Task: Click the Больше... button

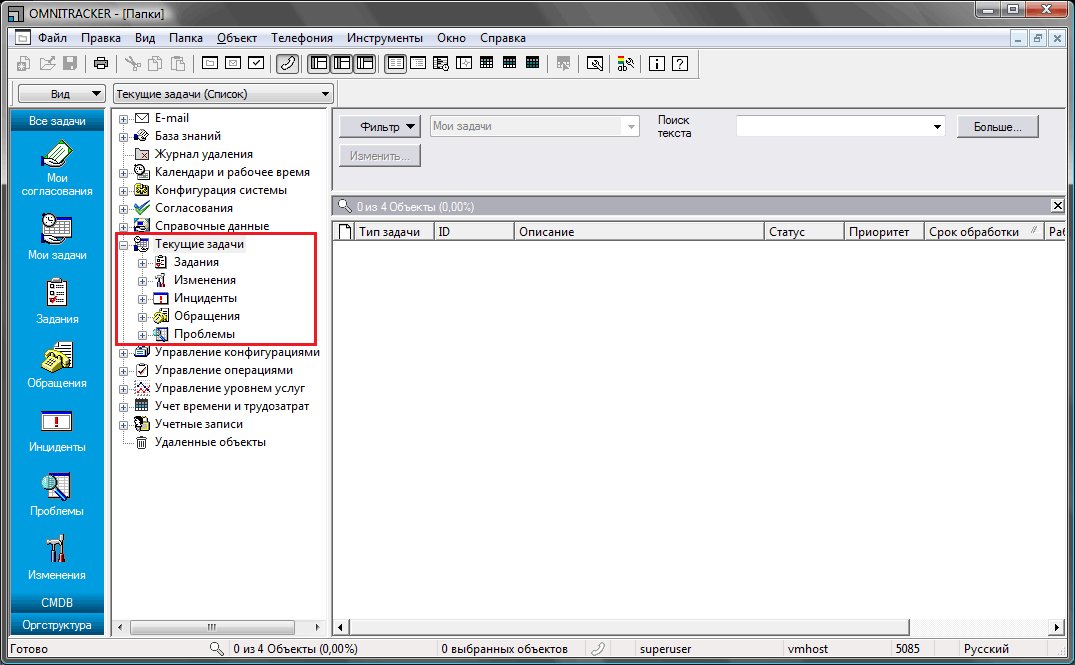Action: tap(997, 127)
